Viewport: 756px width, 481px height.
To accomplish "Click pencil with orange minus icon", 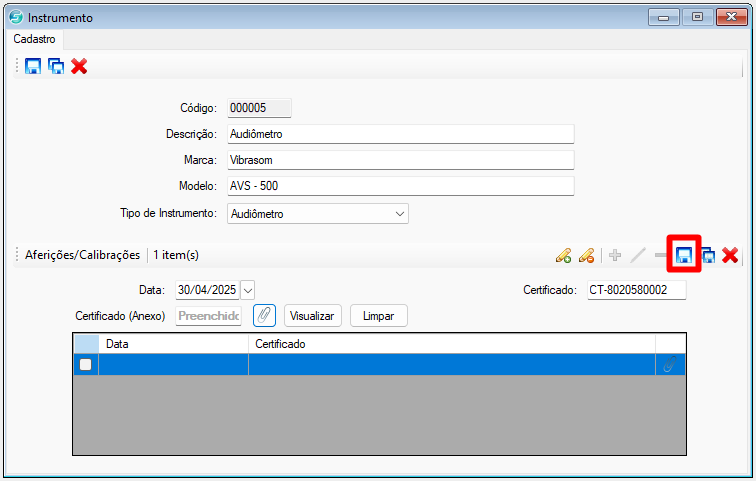I will [587, 255].
